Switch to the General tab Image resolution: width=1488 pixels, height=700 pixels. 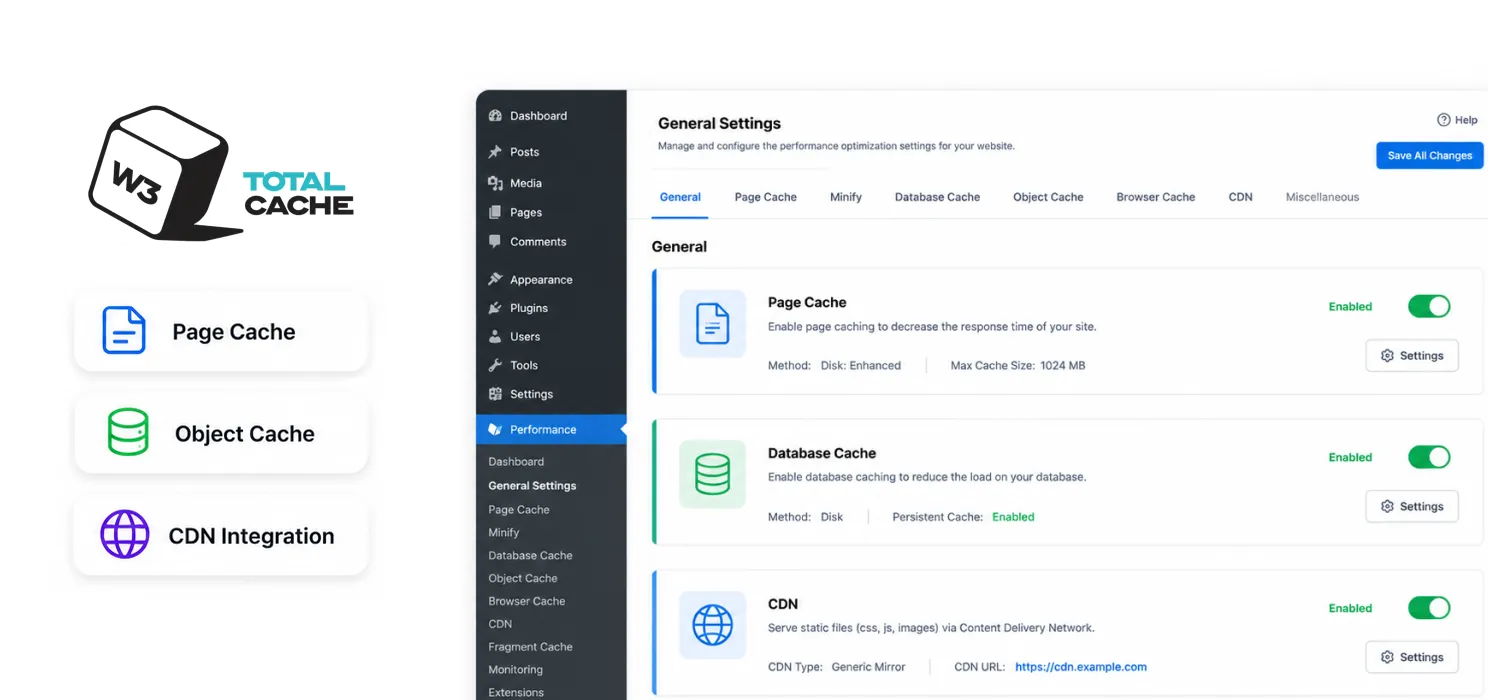coord(680,197)
